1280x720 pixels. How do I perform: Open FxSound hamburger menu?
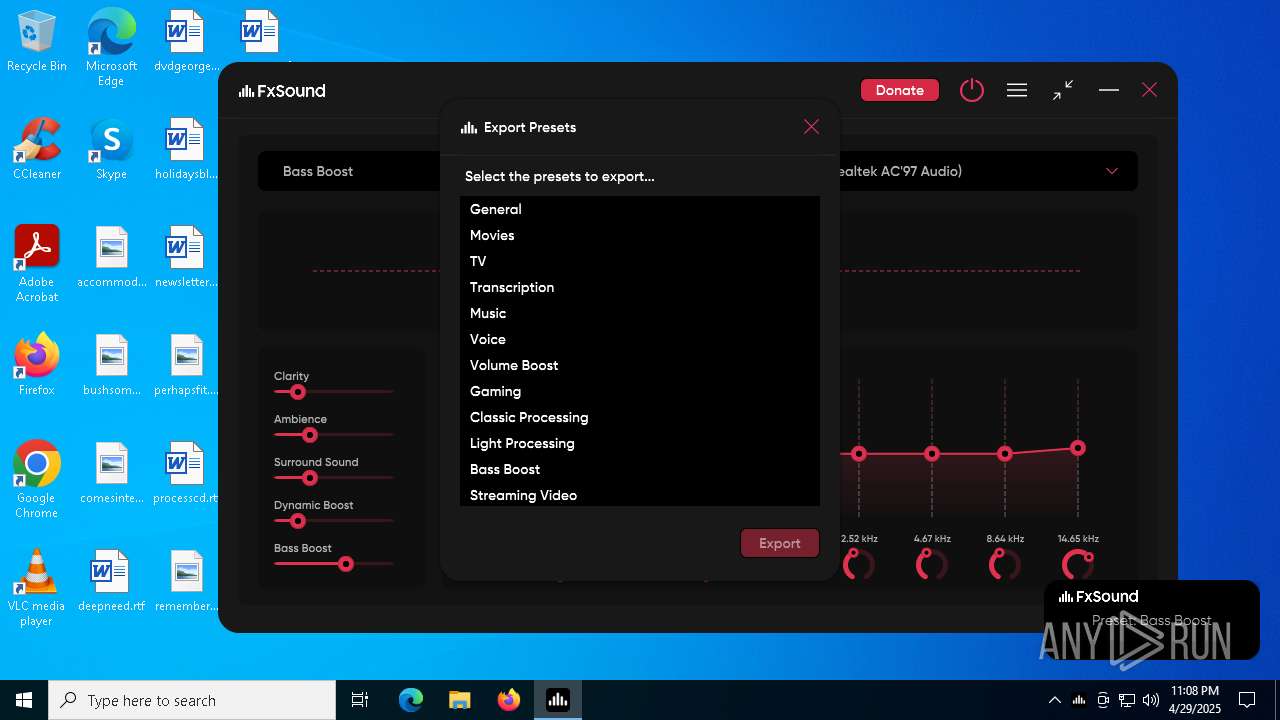[x=1017, y=90]
